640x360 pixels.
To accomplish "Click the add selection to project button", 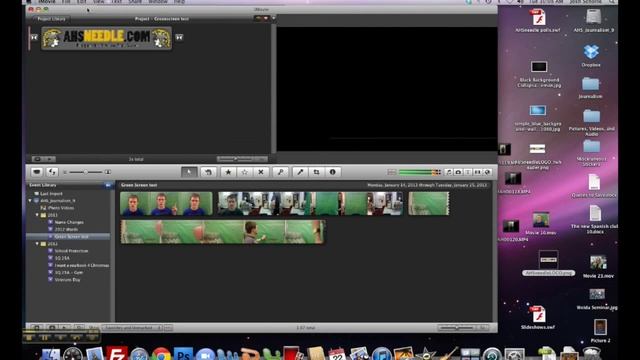I will pyautogui.click(x=208, y=172).
